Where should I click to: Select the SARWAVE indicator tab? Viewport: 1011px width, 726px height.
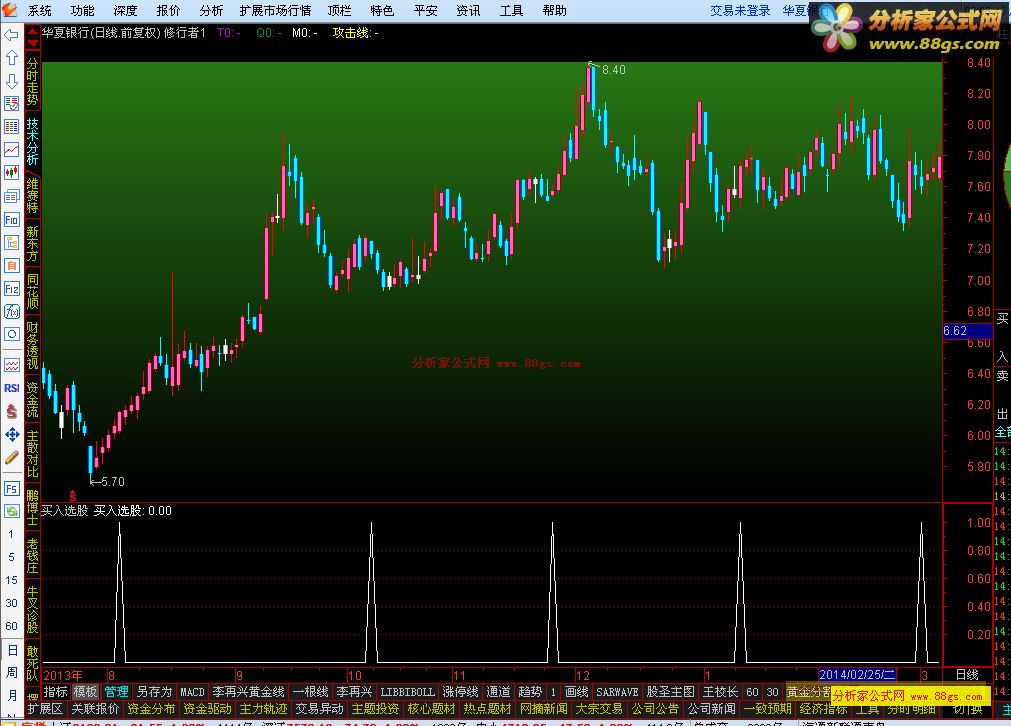(617, 692)
